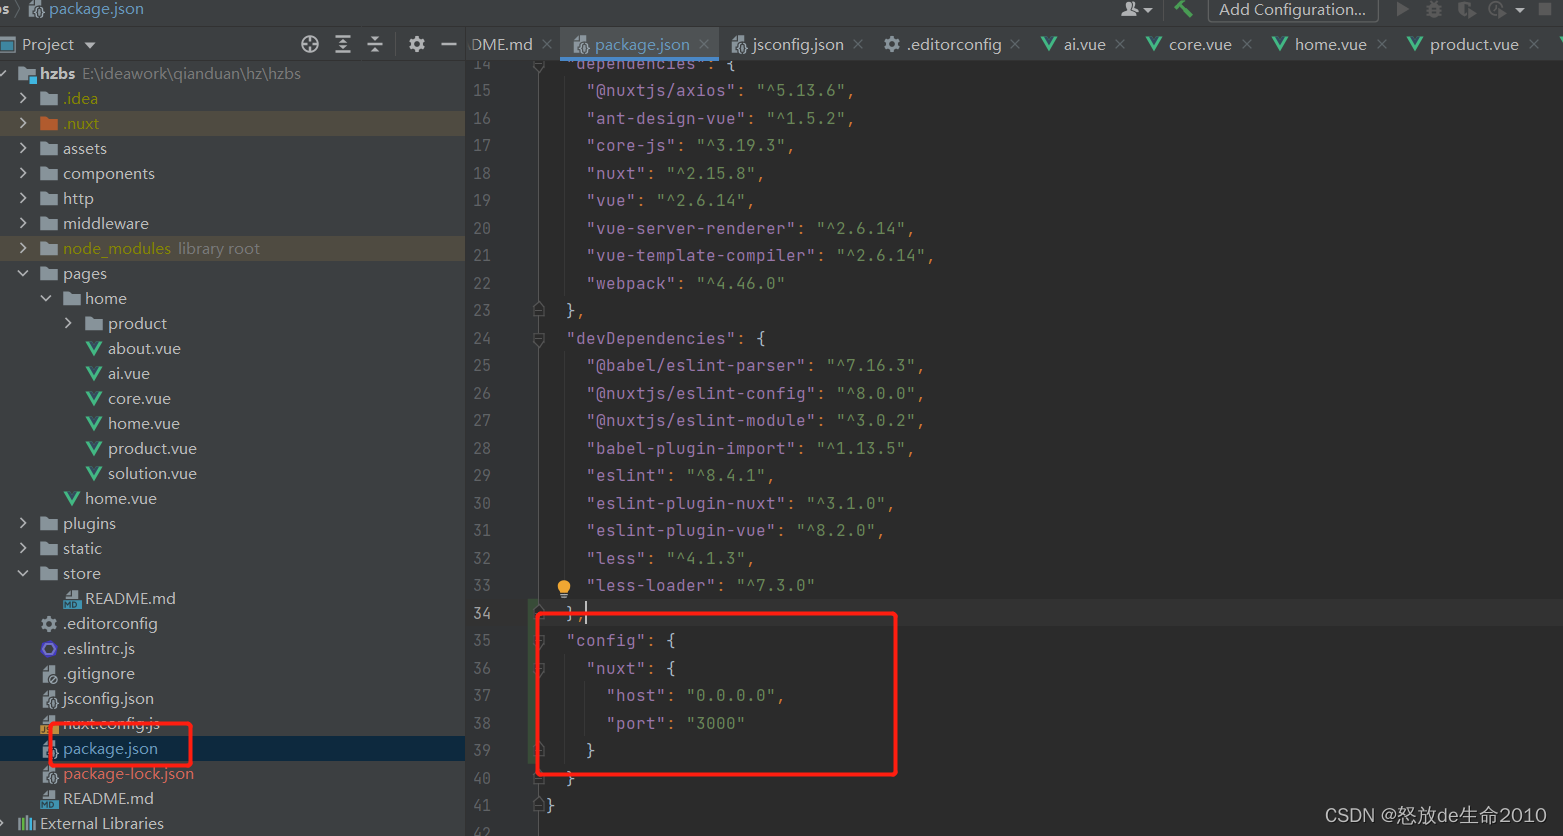Click the Stop square icon

(x=1545, y=8)
